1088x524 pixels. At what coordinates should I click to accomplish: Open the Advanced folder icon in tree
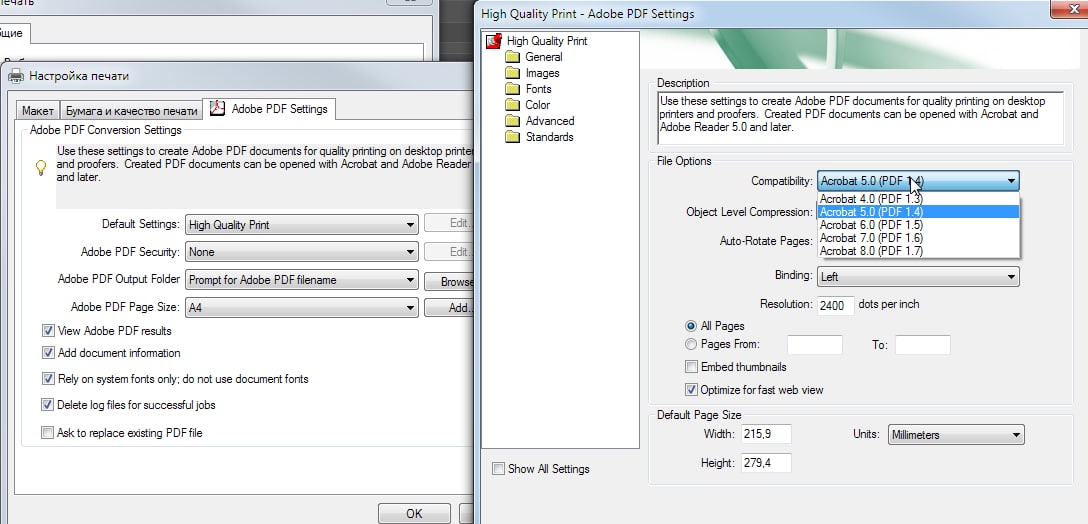click(x=513, y=121)
